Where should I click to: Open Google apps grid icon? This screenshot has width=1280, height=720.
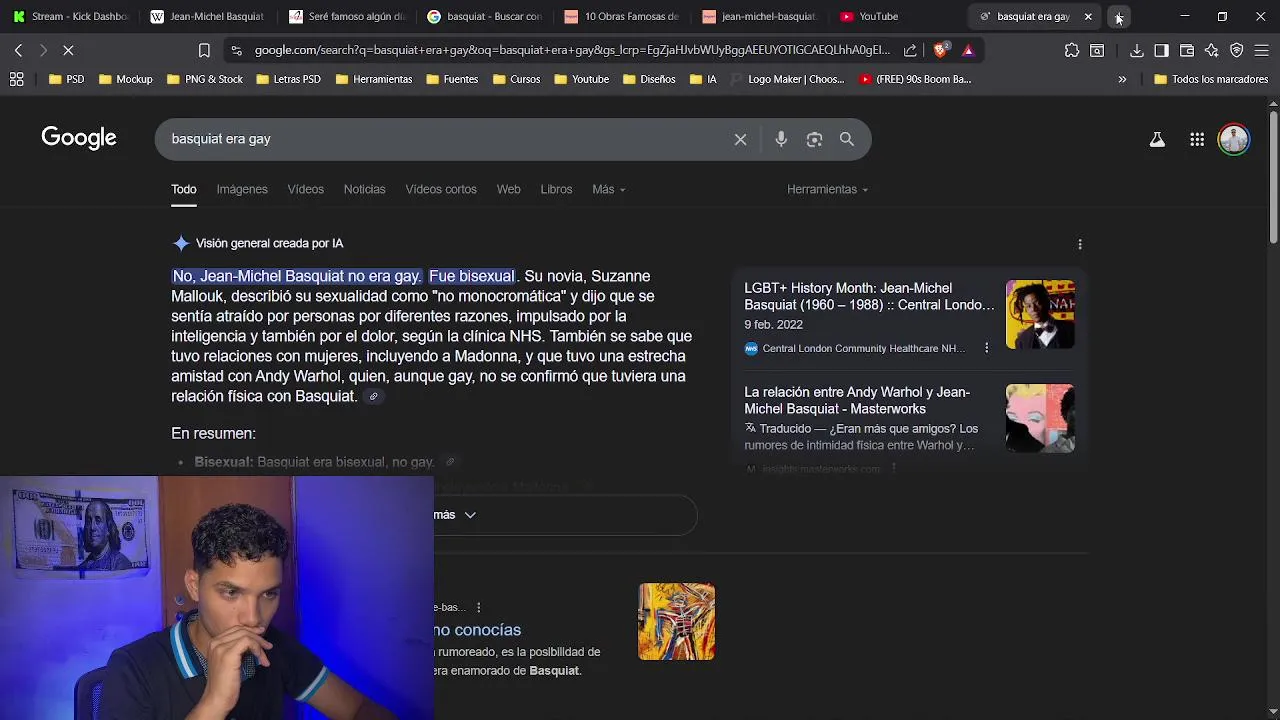click(1197, 140)
